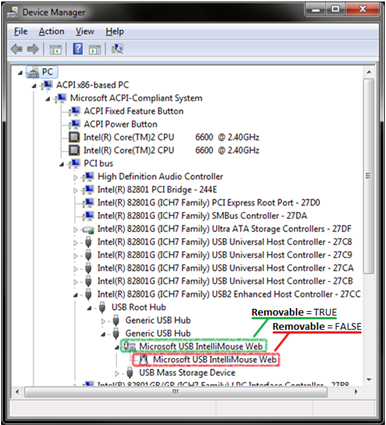Viewport: 386px width, 425px height.
Task: Click USB plug icon for controller 27C9
Action: point(88,255)
